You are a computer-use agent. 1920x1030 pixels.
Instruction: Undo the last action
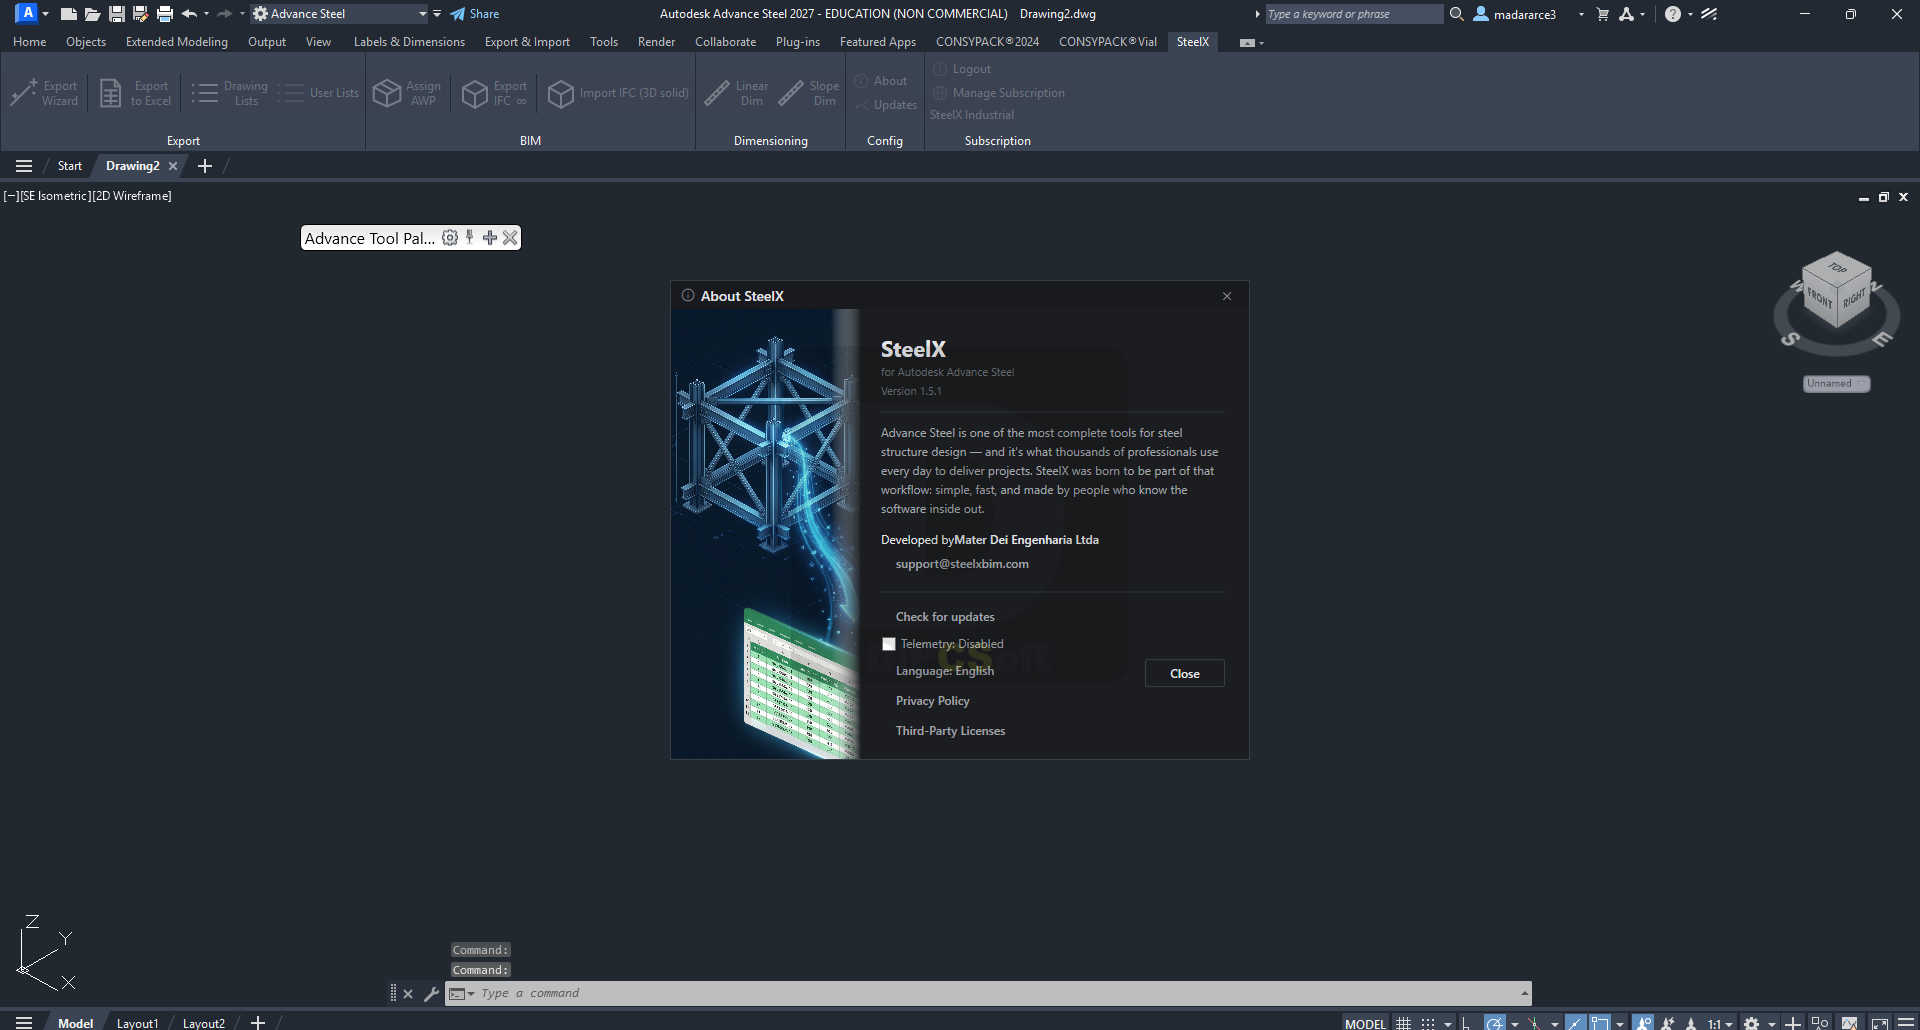pos(189,14)
